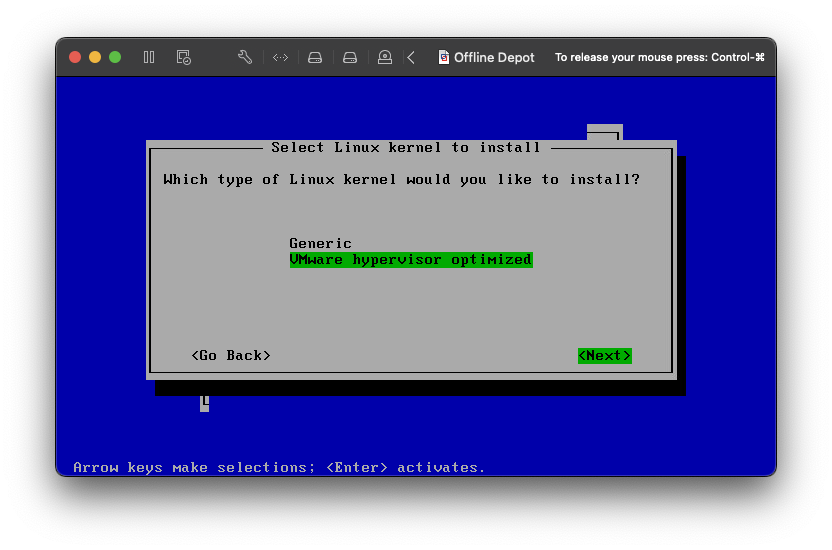Zoom the window with the green button

pos(115,57)
